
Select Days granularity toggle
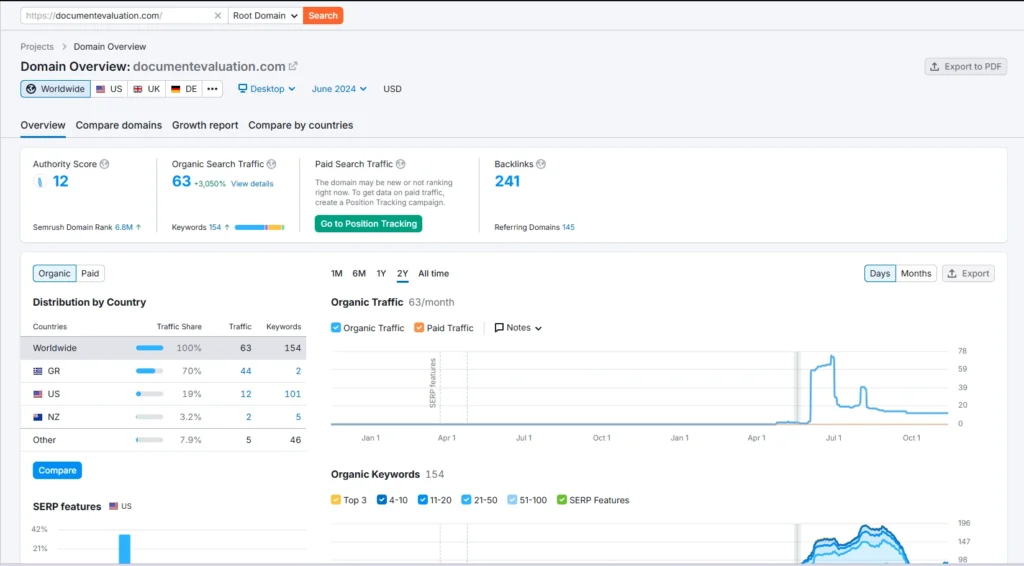(880, 274)
